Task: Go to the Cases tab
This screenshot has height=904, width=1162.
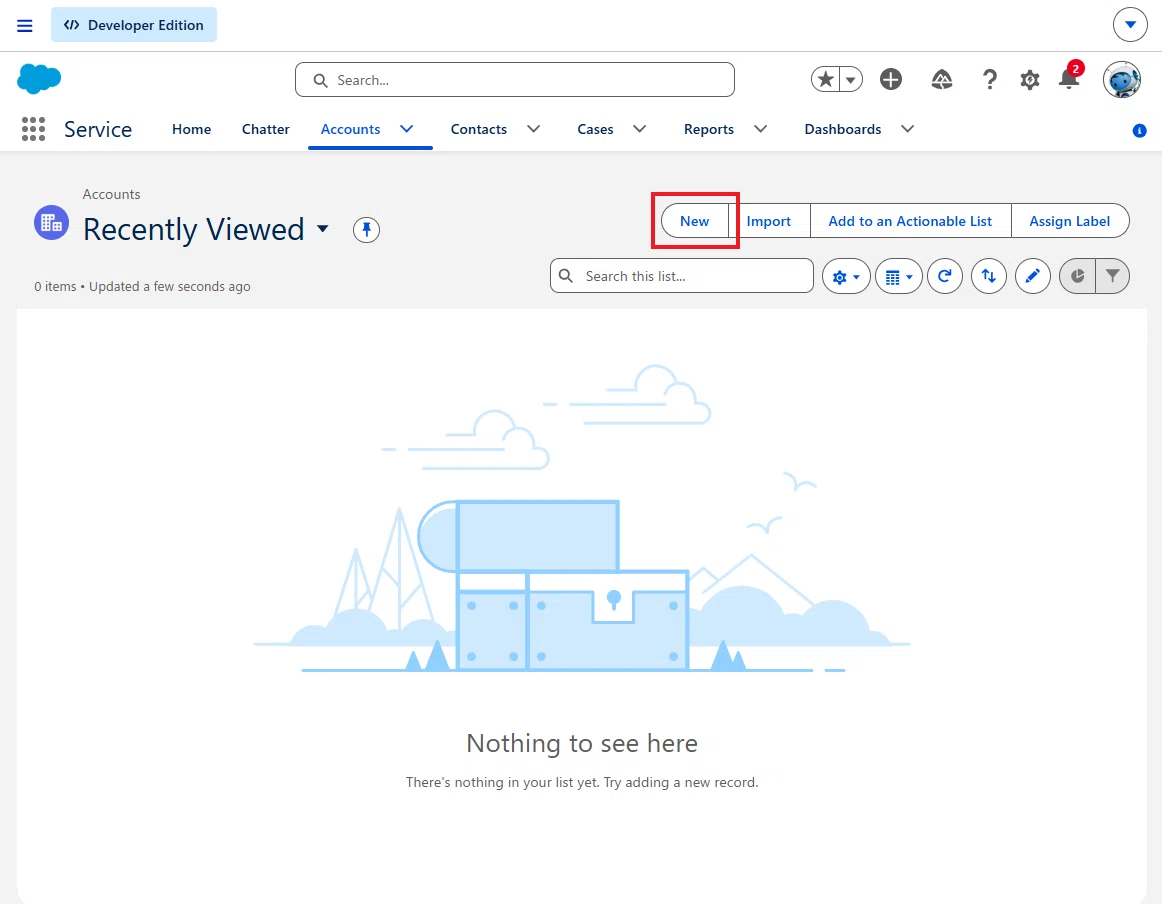Action: (x=595, y=129)
